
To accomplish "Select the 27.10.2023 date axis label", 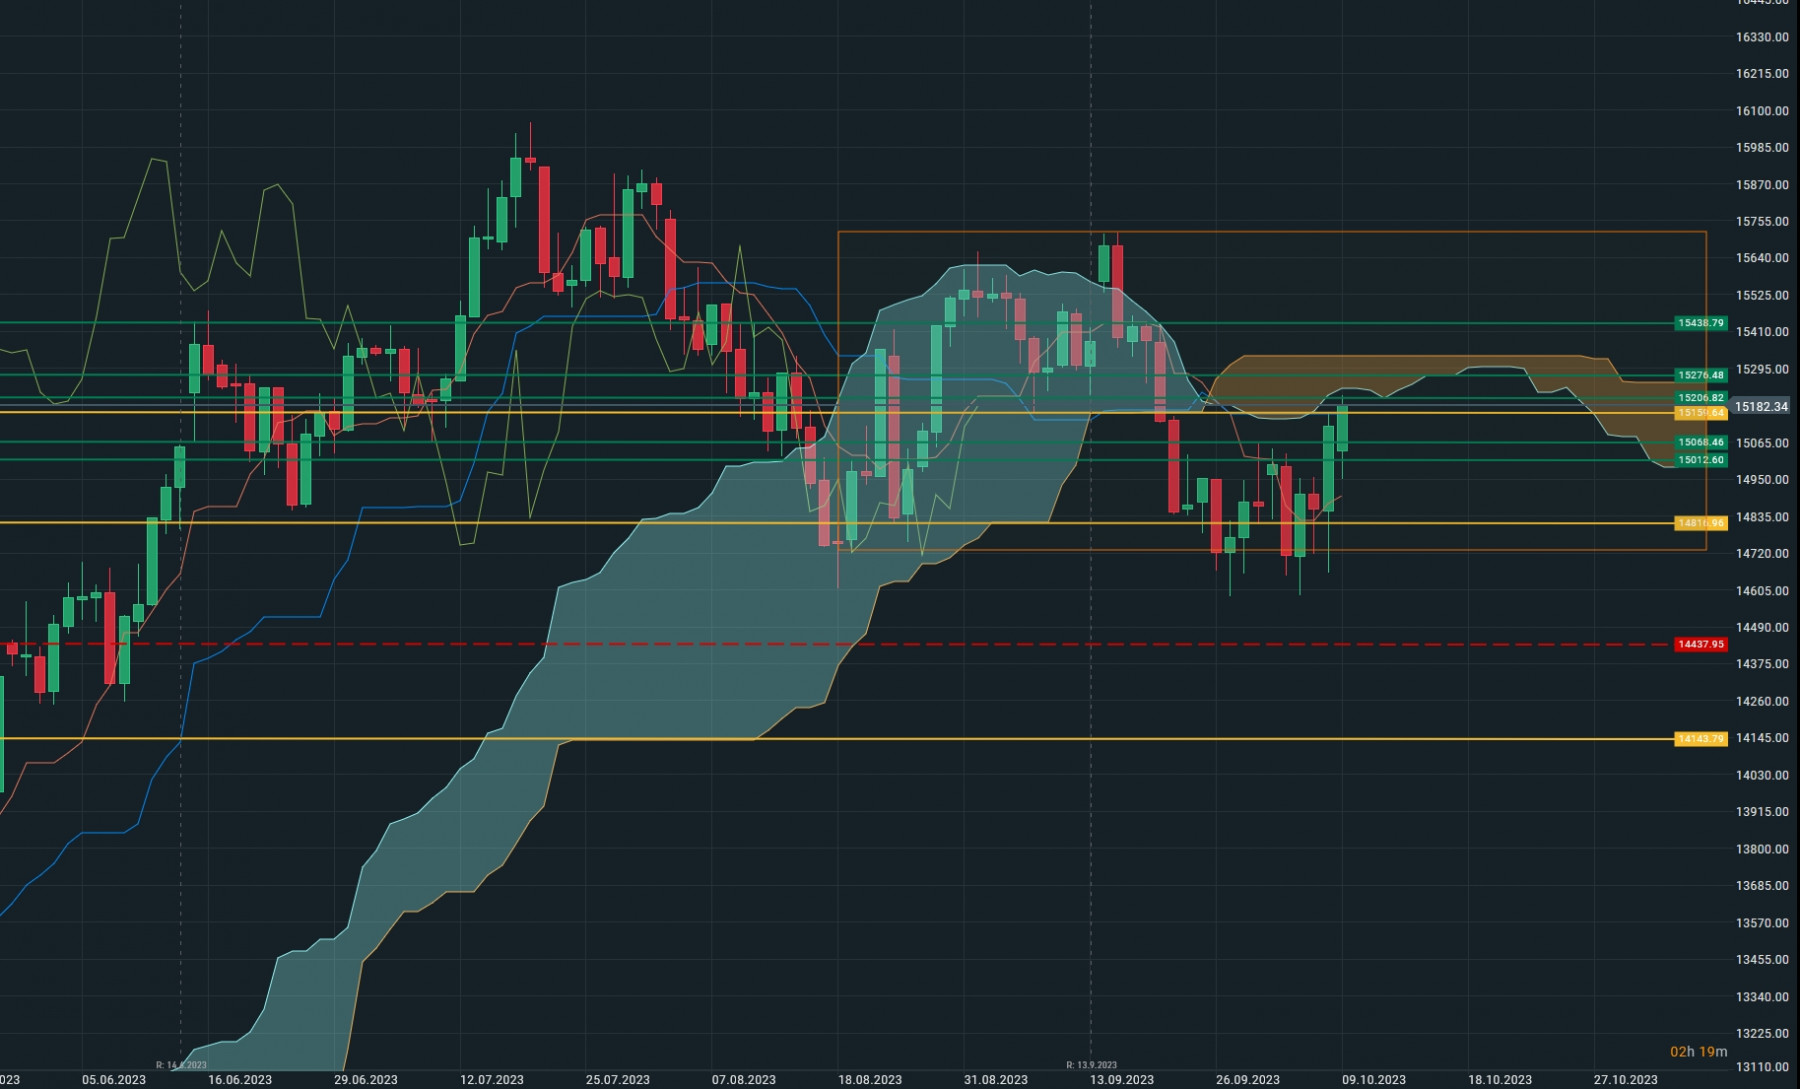I will tap(1626, 1080).
